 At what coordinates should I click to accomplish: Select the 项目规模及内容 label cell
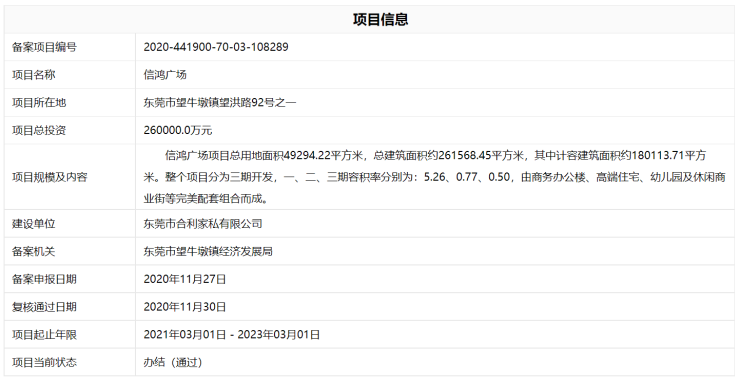70,177
